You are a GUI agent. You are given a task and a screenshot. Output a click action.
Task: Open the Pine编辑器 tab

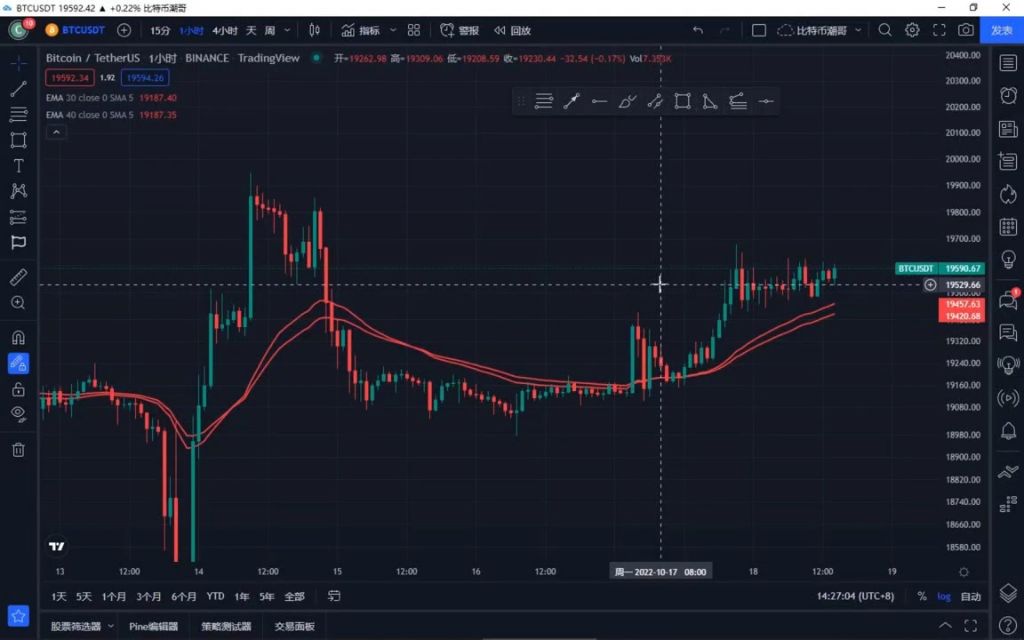click(x=153, y=626)
